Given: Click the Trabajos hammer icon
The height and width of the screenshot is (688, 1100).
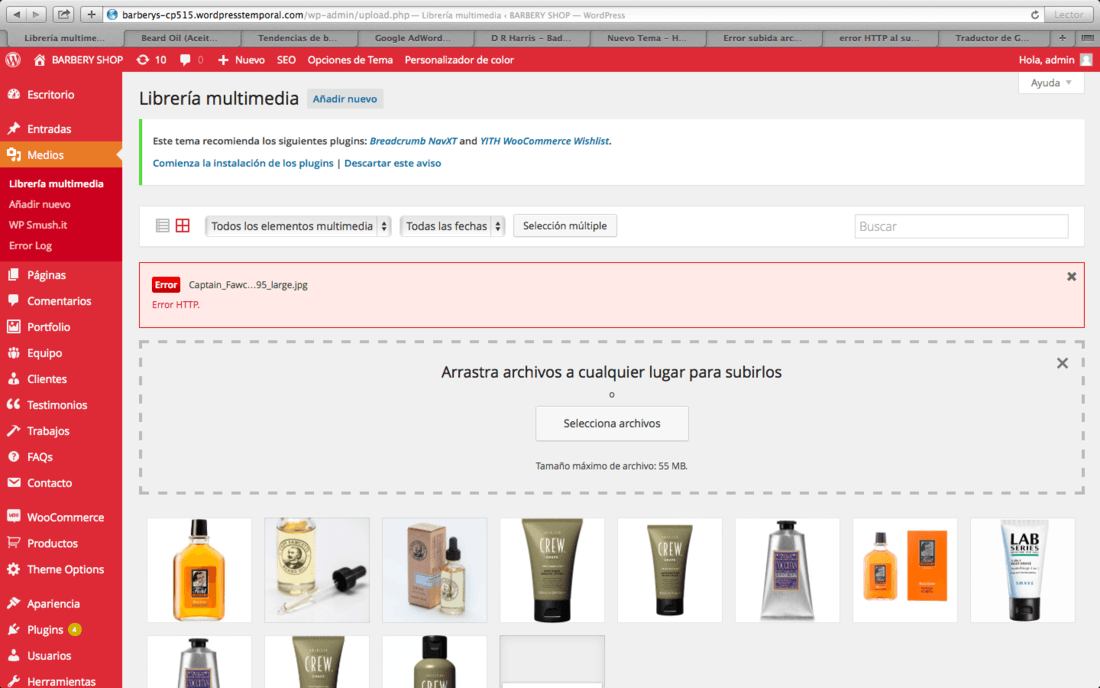Looking at the screenshot, I should [13, 430].
